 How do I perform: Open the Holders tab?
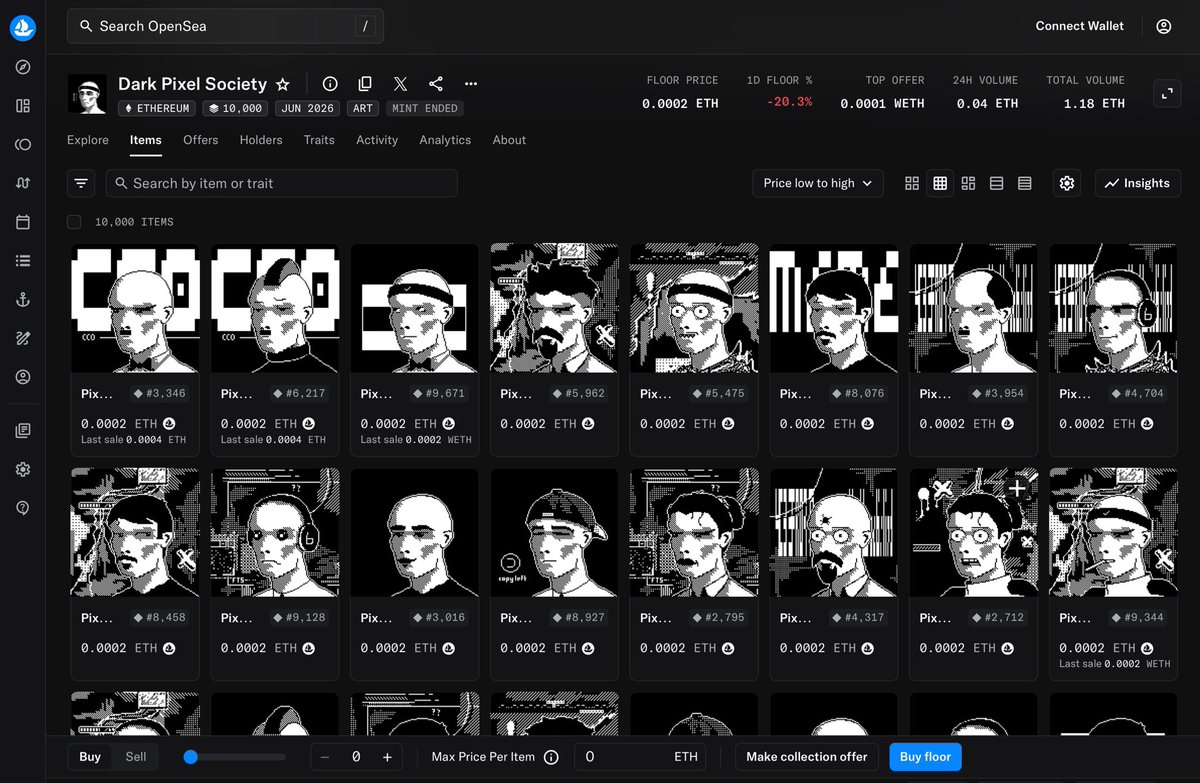tap(261, 140)
